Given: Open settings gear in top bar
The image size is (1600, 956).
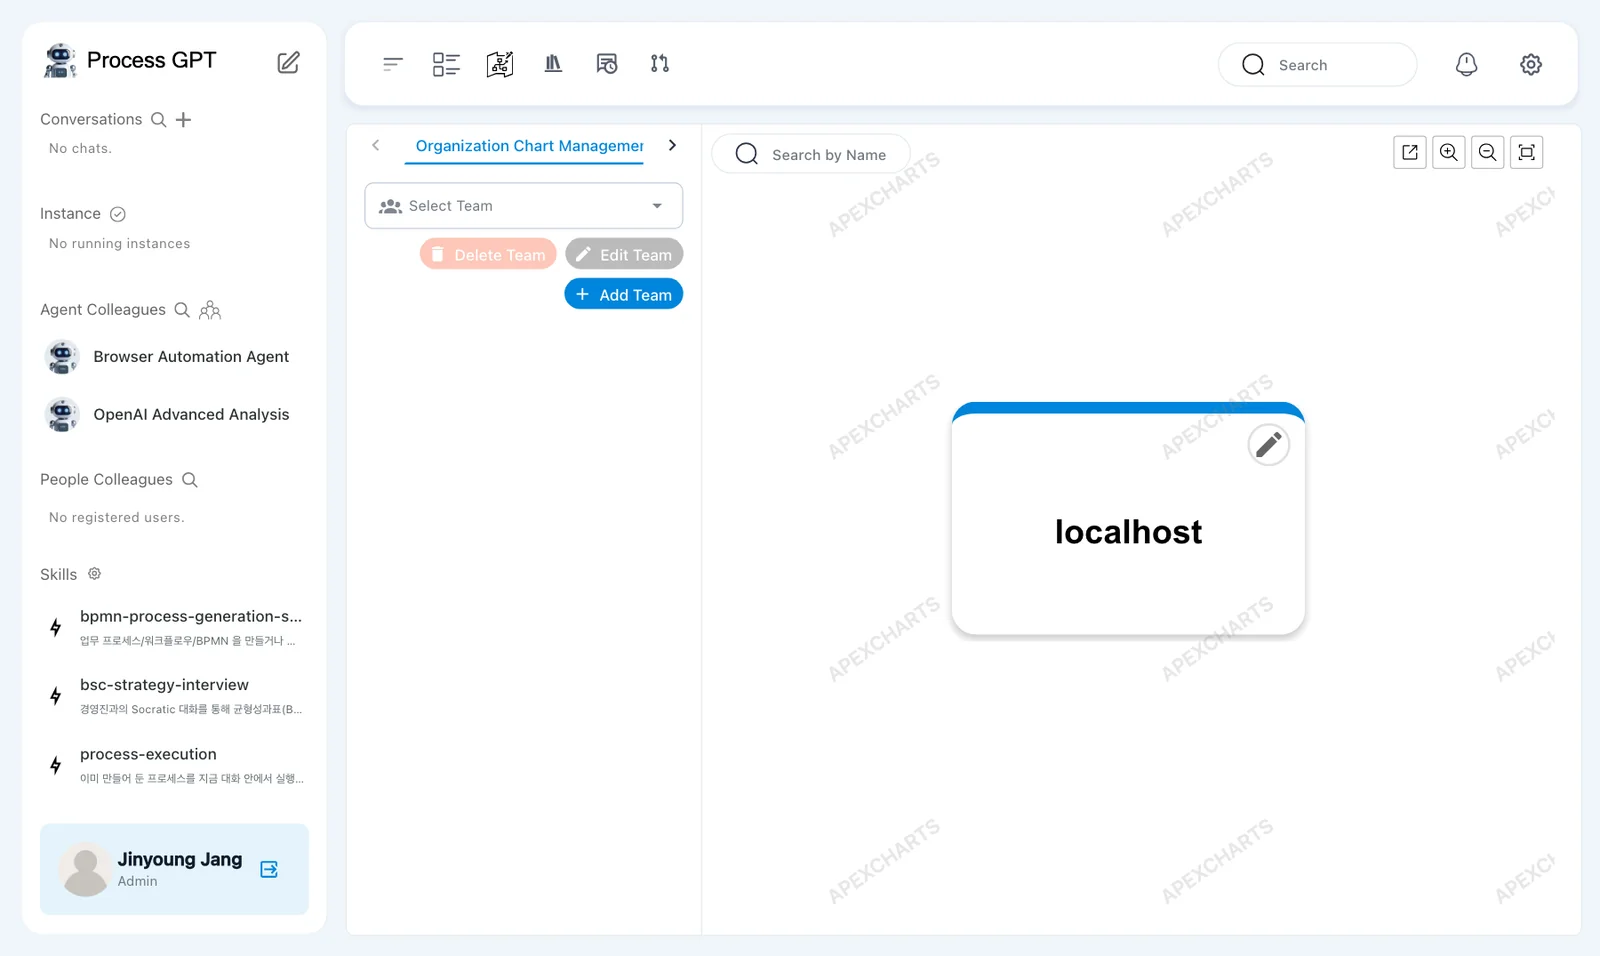Looking at the screenshot, I should coord(1531,65).
